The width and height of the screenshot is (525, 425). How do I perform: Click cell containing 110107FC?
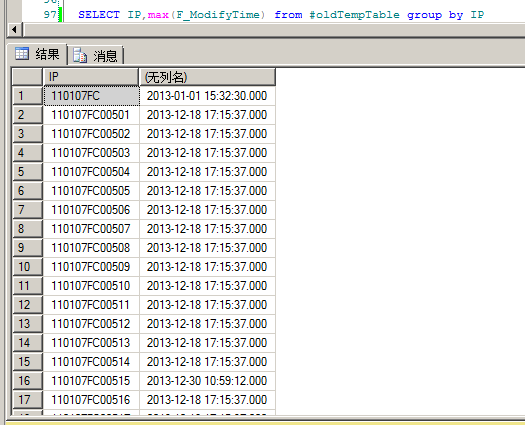coord(91,96)
